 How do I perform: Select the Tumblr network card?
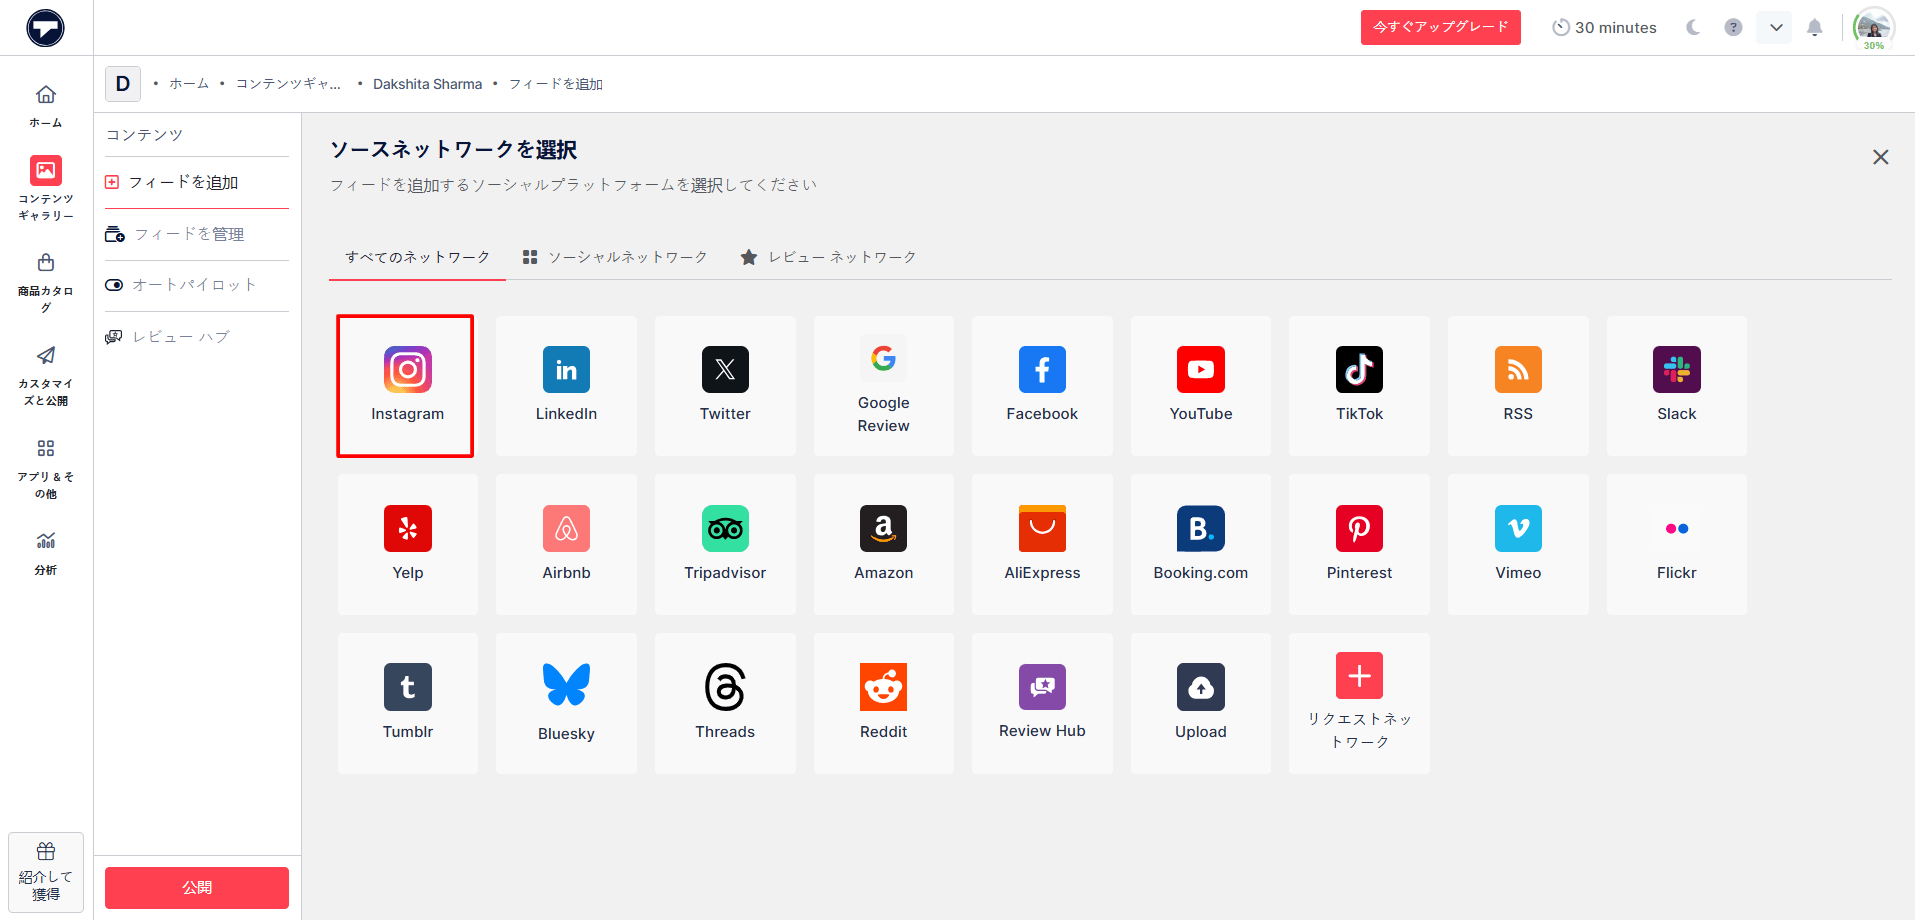(408, 703)
